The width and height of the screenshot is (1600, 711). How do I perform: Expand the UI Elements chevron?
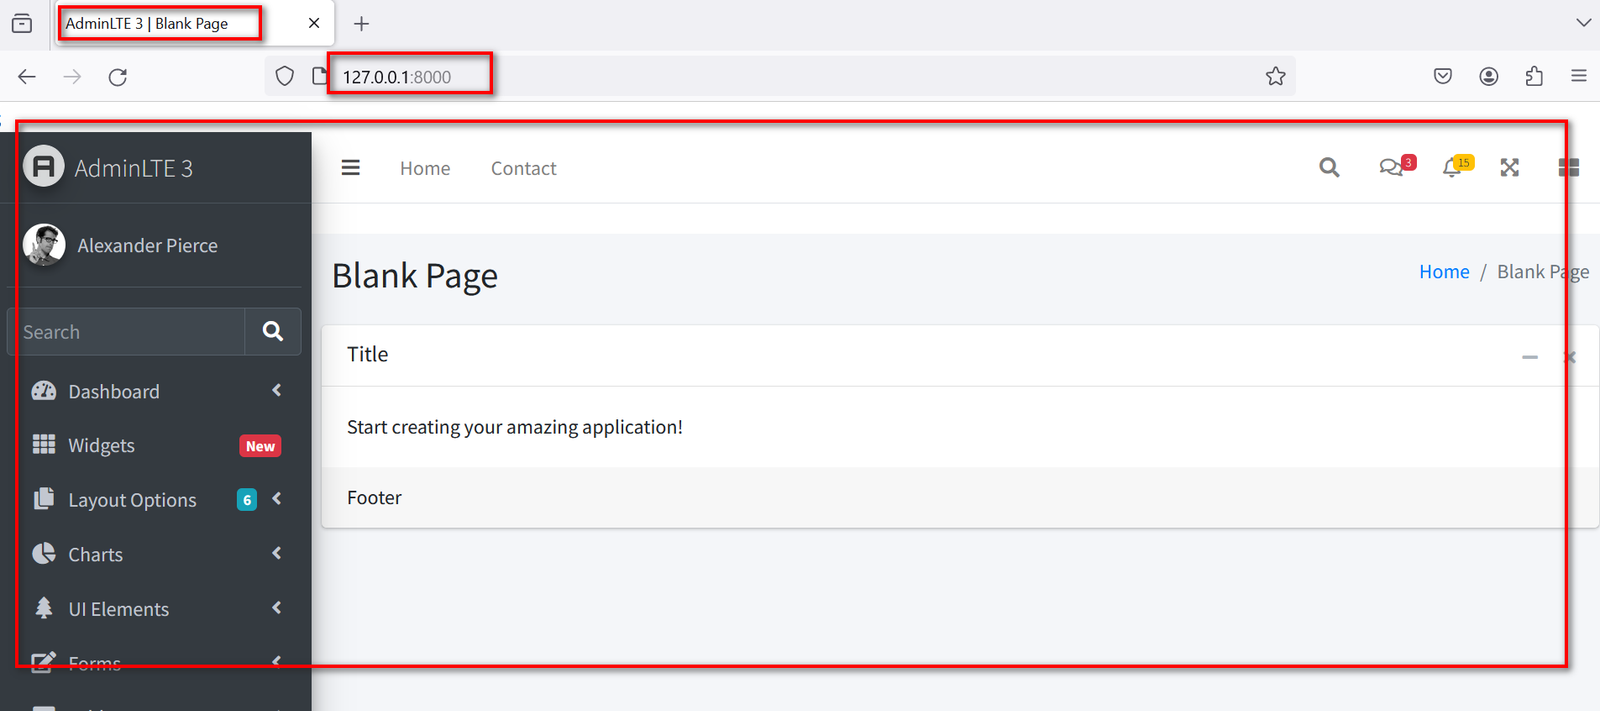(277, 607)
